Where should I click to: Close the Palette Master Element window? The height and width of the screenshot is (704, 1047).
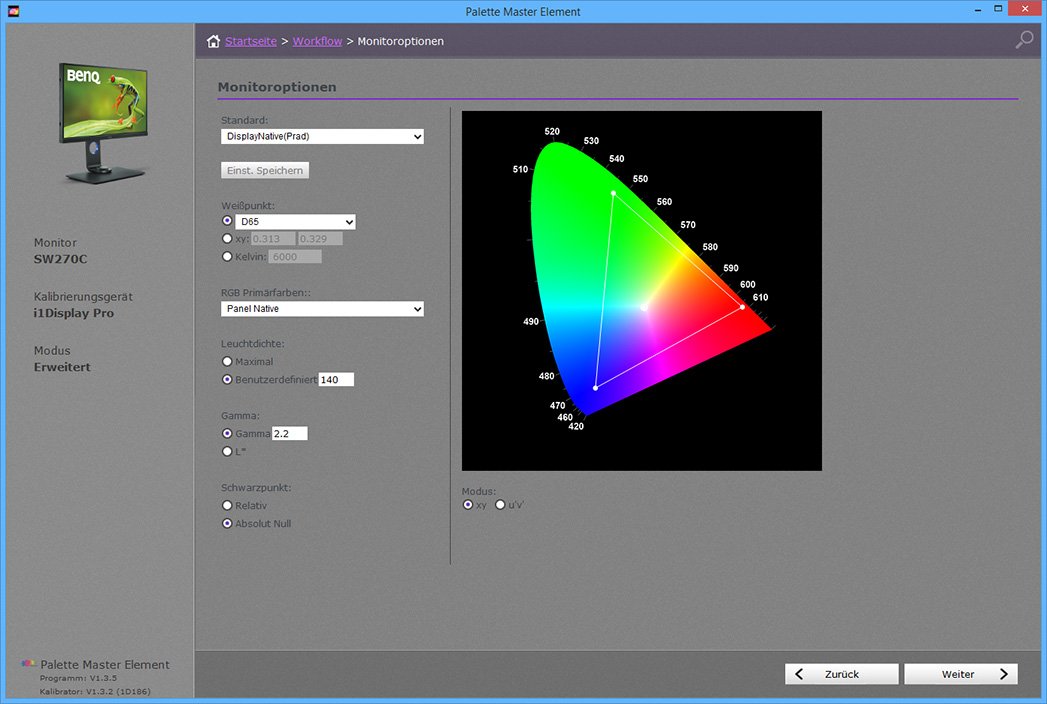tap(1025, 9)
